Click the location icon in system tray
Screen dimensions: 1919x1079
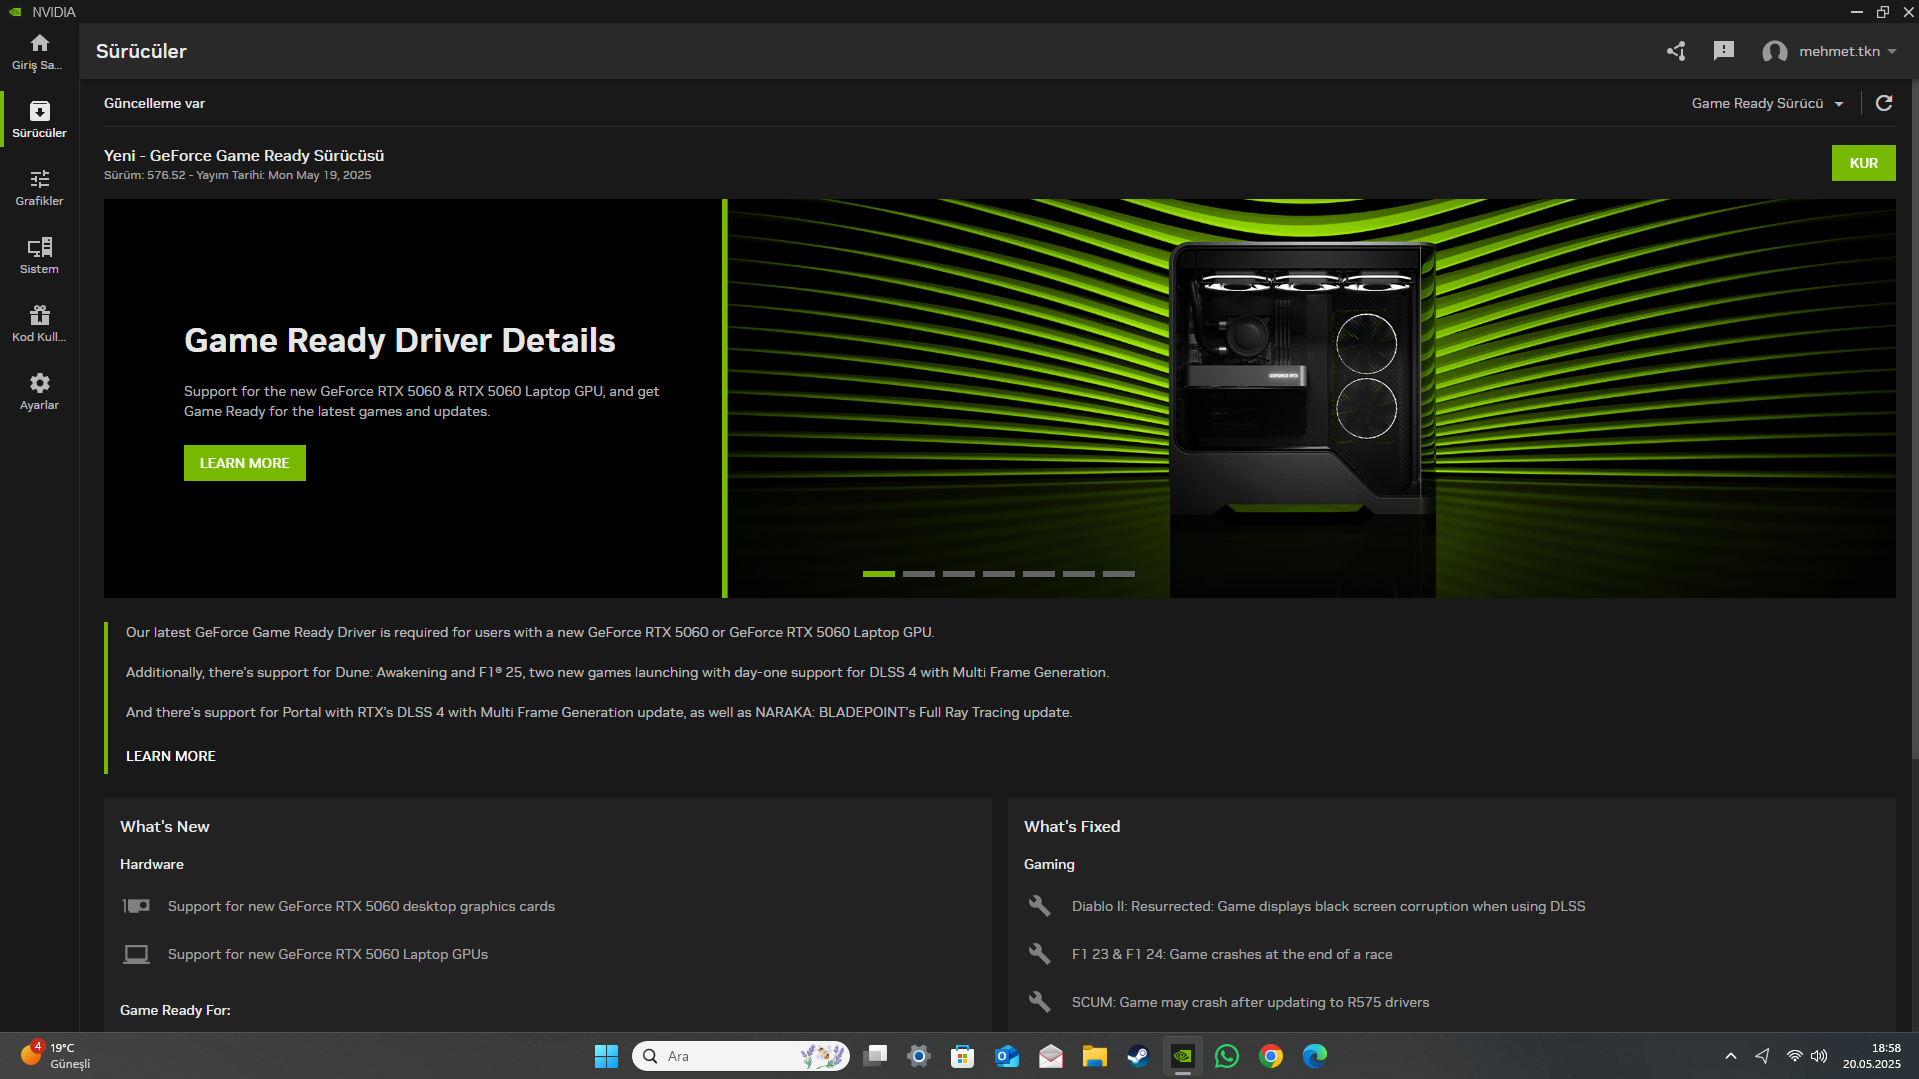point(1762,1056)
